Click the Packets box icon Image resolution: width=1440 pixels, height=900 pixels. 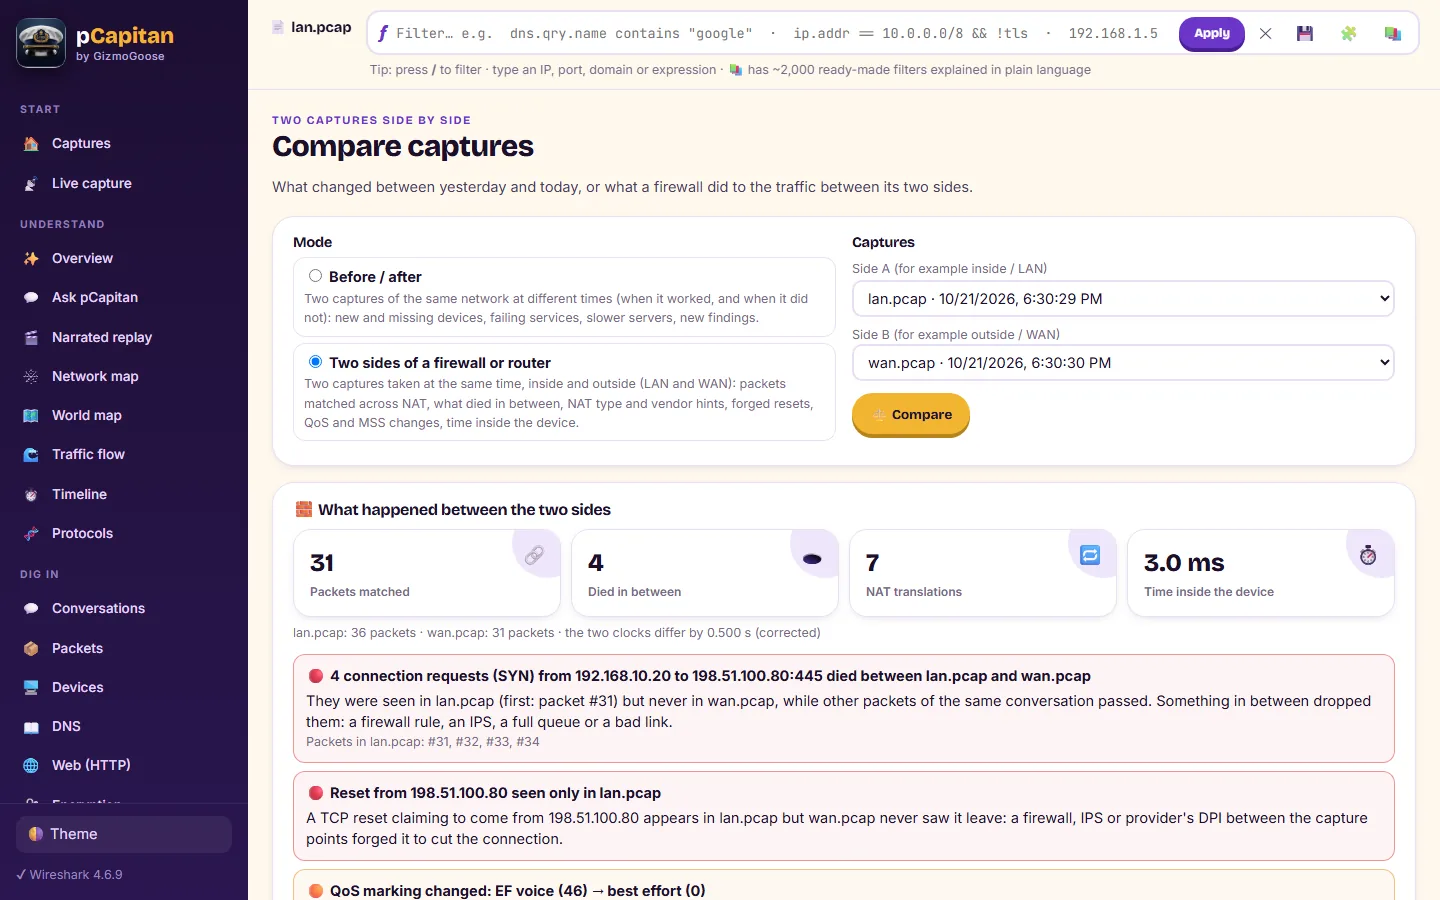pos(31,648)
